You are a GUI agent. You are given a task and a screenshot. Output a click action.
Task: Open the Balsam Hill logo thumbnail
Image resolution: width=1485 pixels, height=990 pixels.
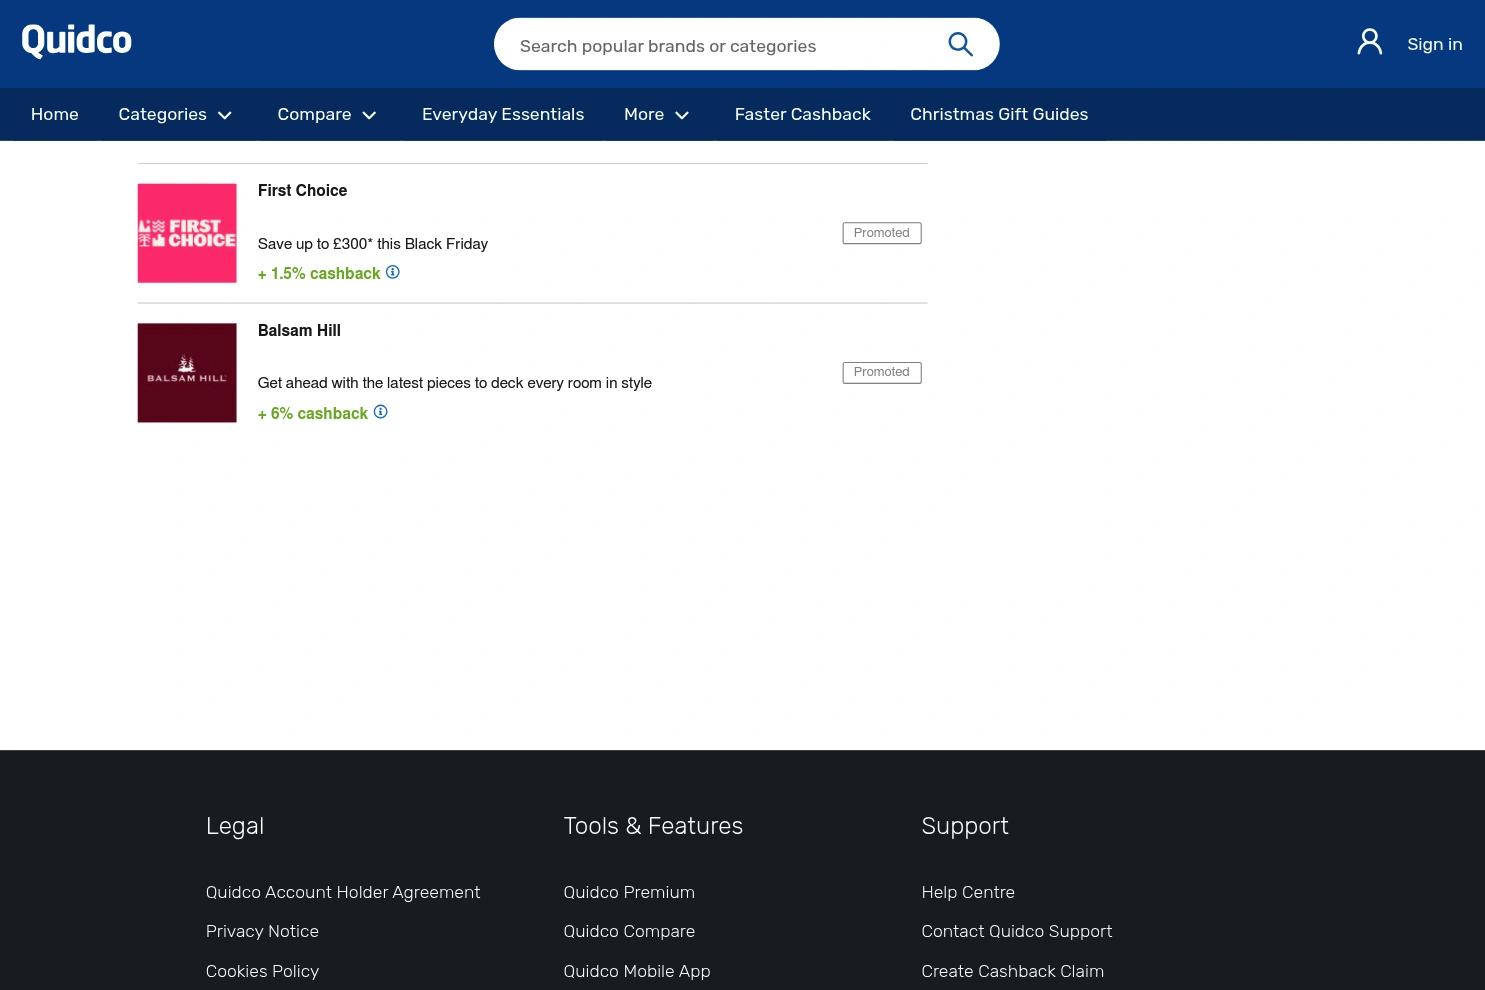[187, 373]
